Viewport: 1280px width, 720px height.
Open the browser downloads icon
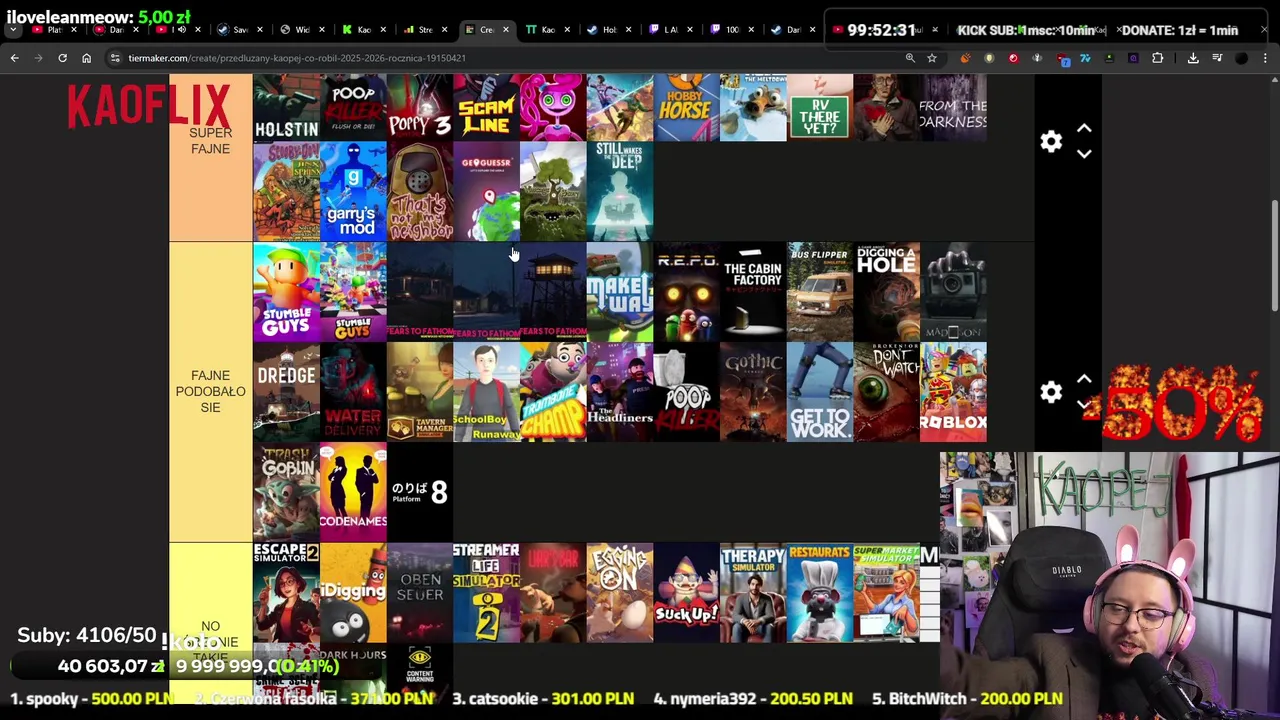pyautogui.click(x=1193, y=58)
